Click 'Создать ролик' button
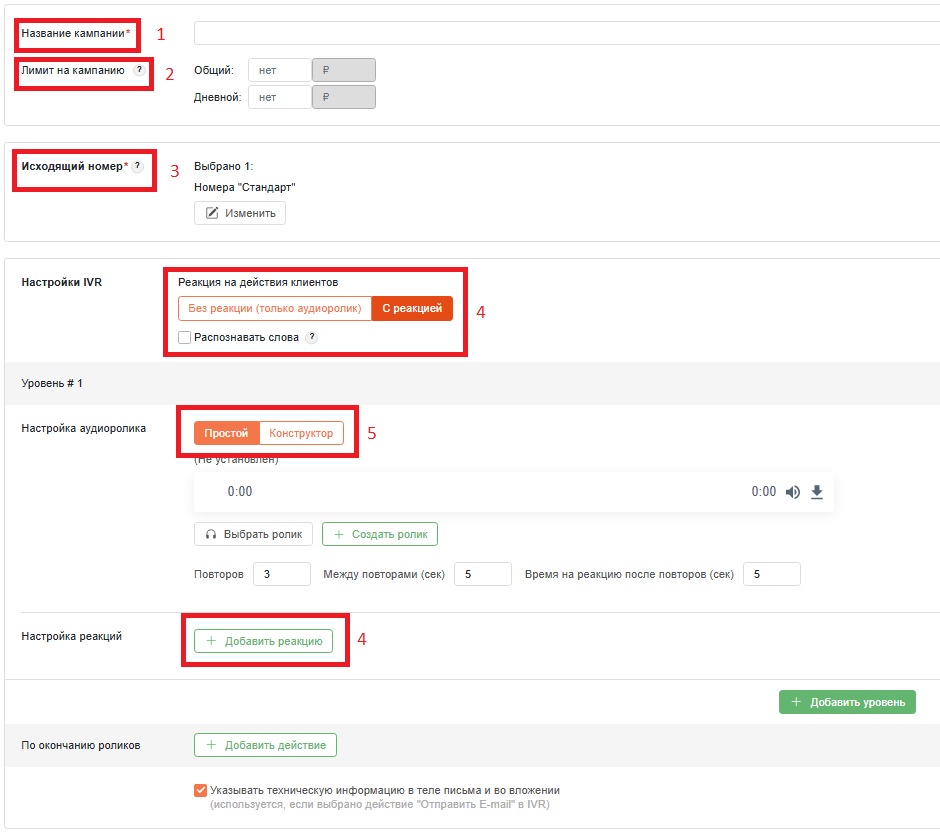This screenshot has width=940, height=834. [379, 534]
